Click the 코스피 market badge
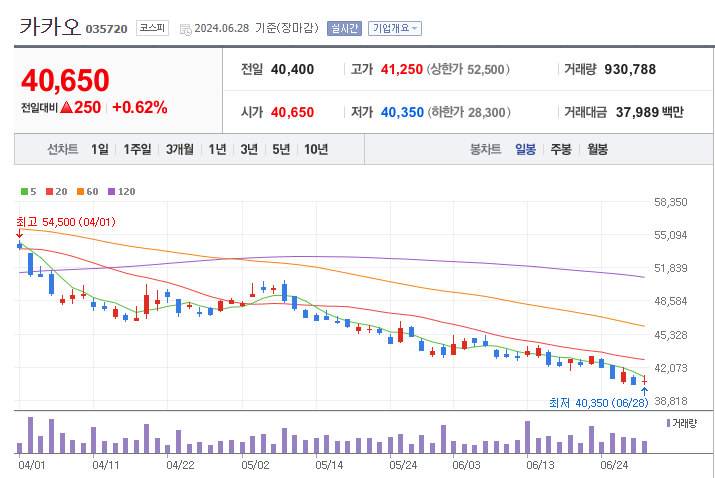The image size is (715, 478). pyautogui.click(x=152, y=28)
